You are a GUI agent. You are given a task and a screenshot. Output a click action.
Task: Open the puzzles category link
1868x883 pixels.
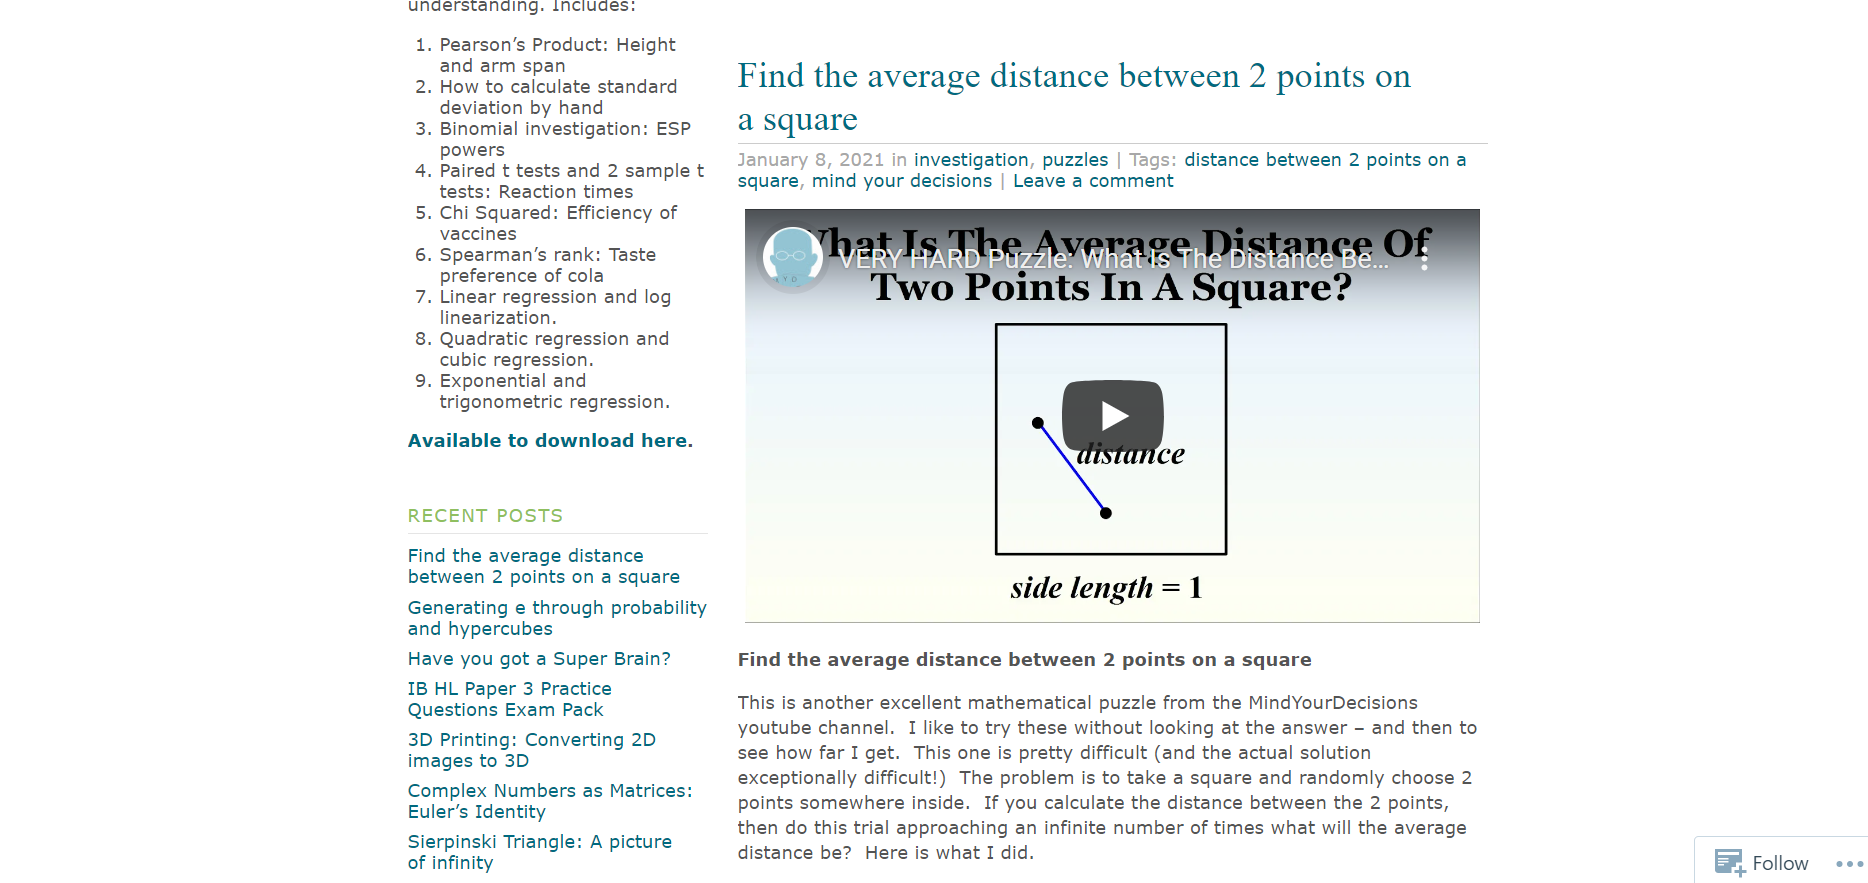(1075, 160)
